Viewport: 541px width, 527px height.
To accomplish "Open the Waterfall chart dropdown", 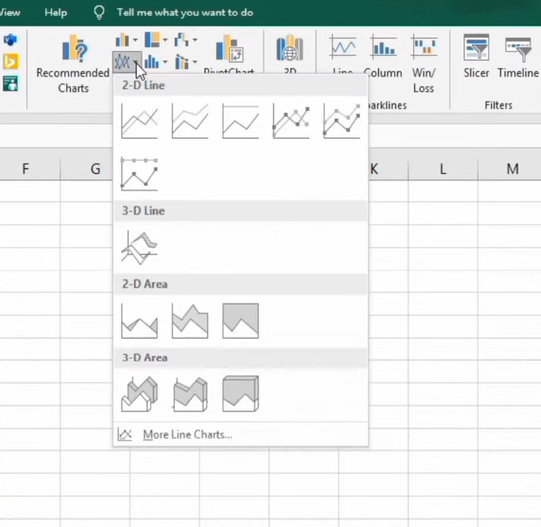I will point(186,40).
